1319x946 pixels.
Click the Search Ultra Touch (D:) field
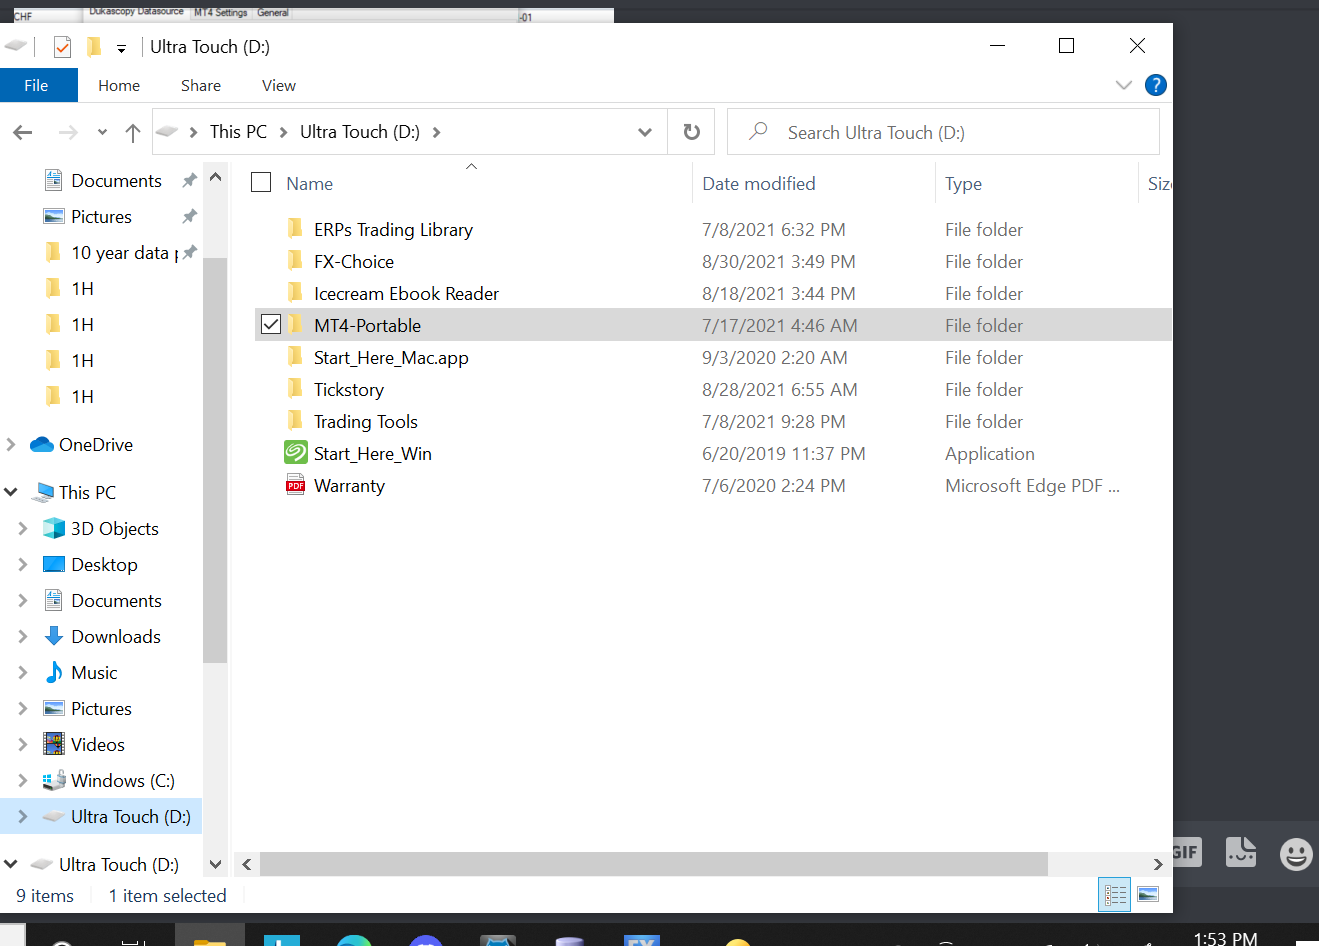click(x=943, y=132)
